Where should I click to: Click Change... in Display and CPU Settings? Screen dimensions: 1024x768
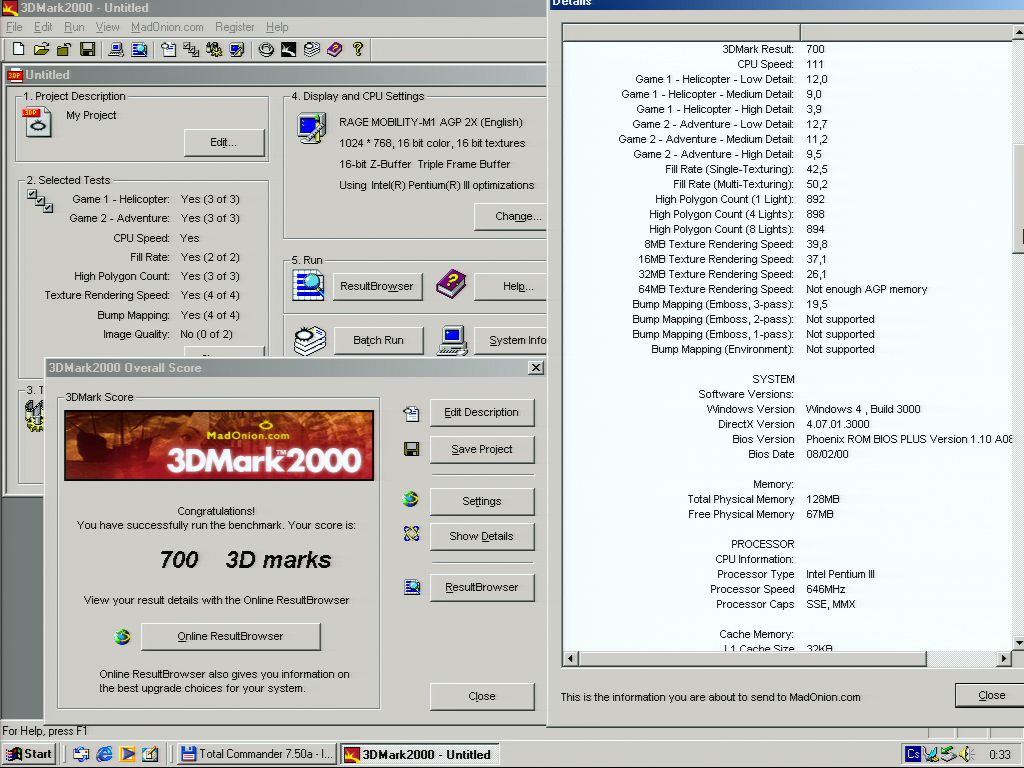pyautogui.click(x=511, y=216)
